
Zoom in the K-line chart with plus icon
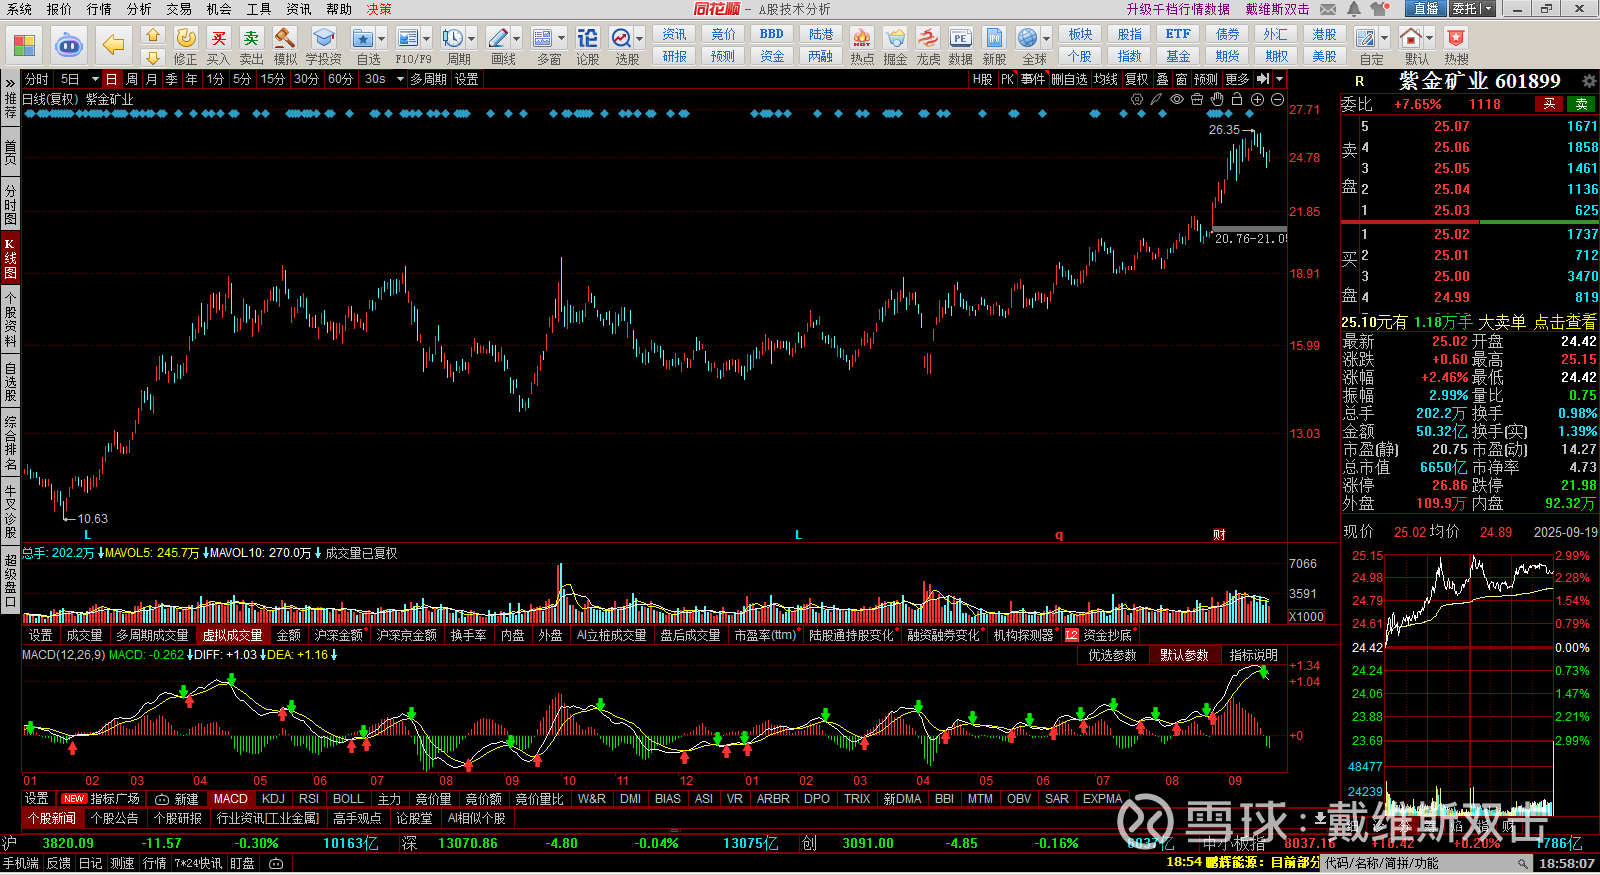1257,99
